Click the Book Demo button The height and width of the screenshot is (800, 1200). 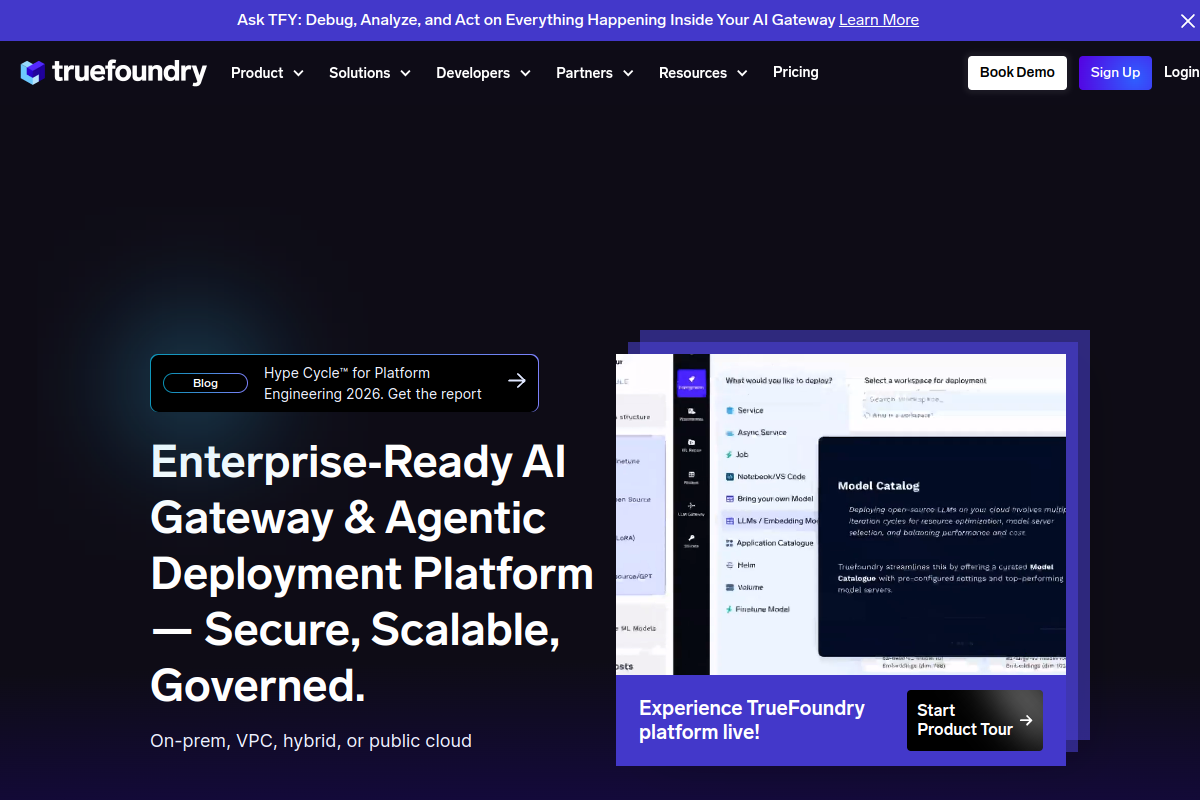pos(1017,73)
